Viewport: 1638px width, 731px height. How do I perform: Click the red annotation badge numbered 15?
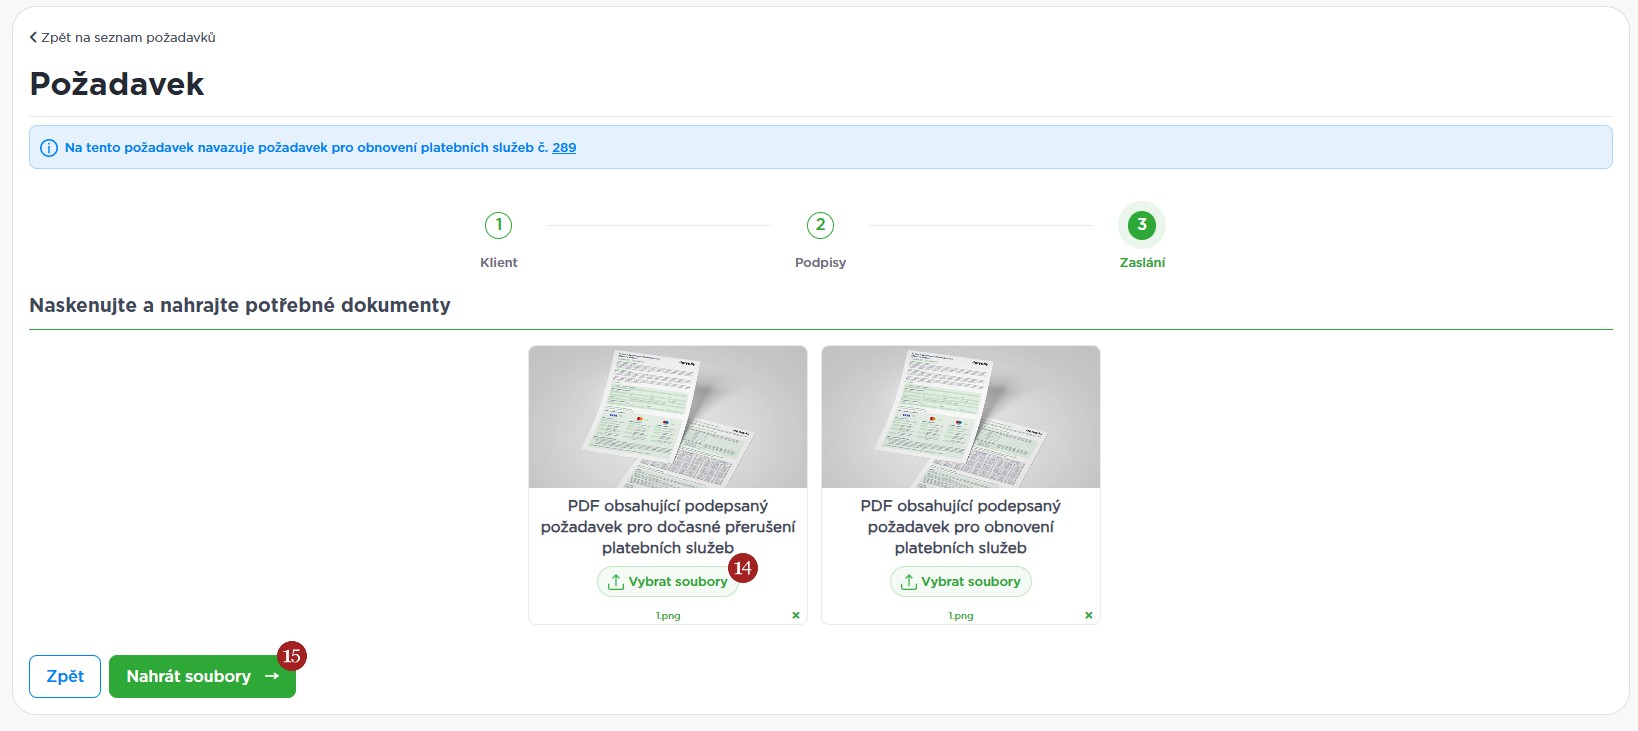coord(291,656)
